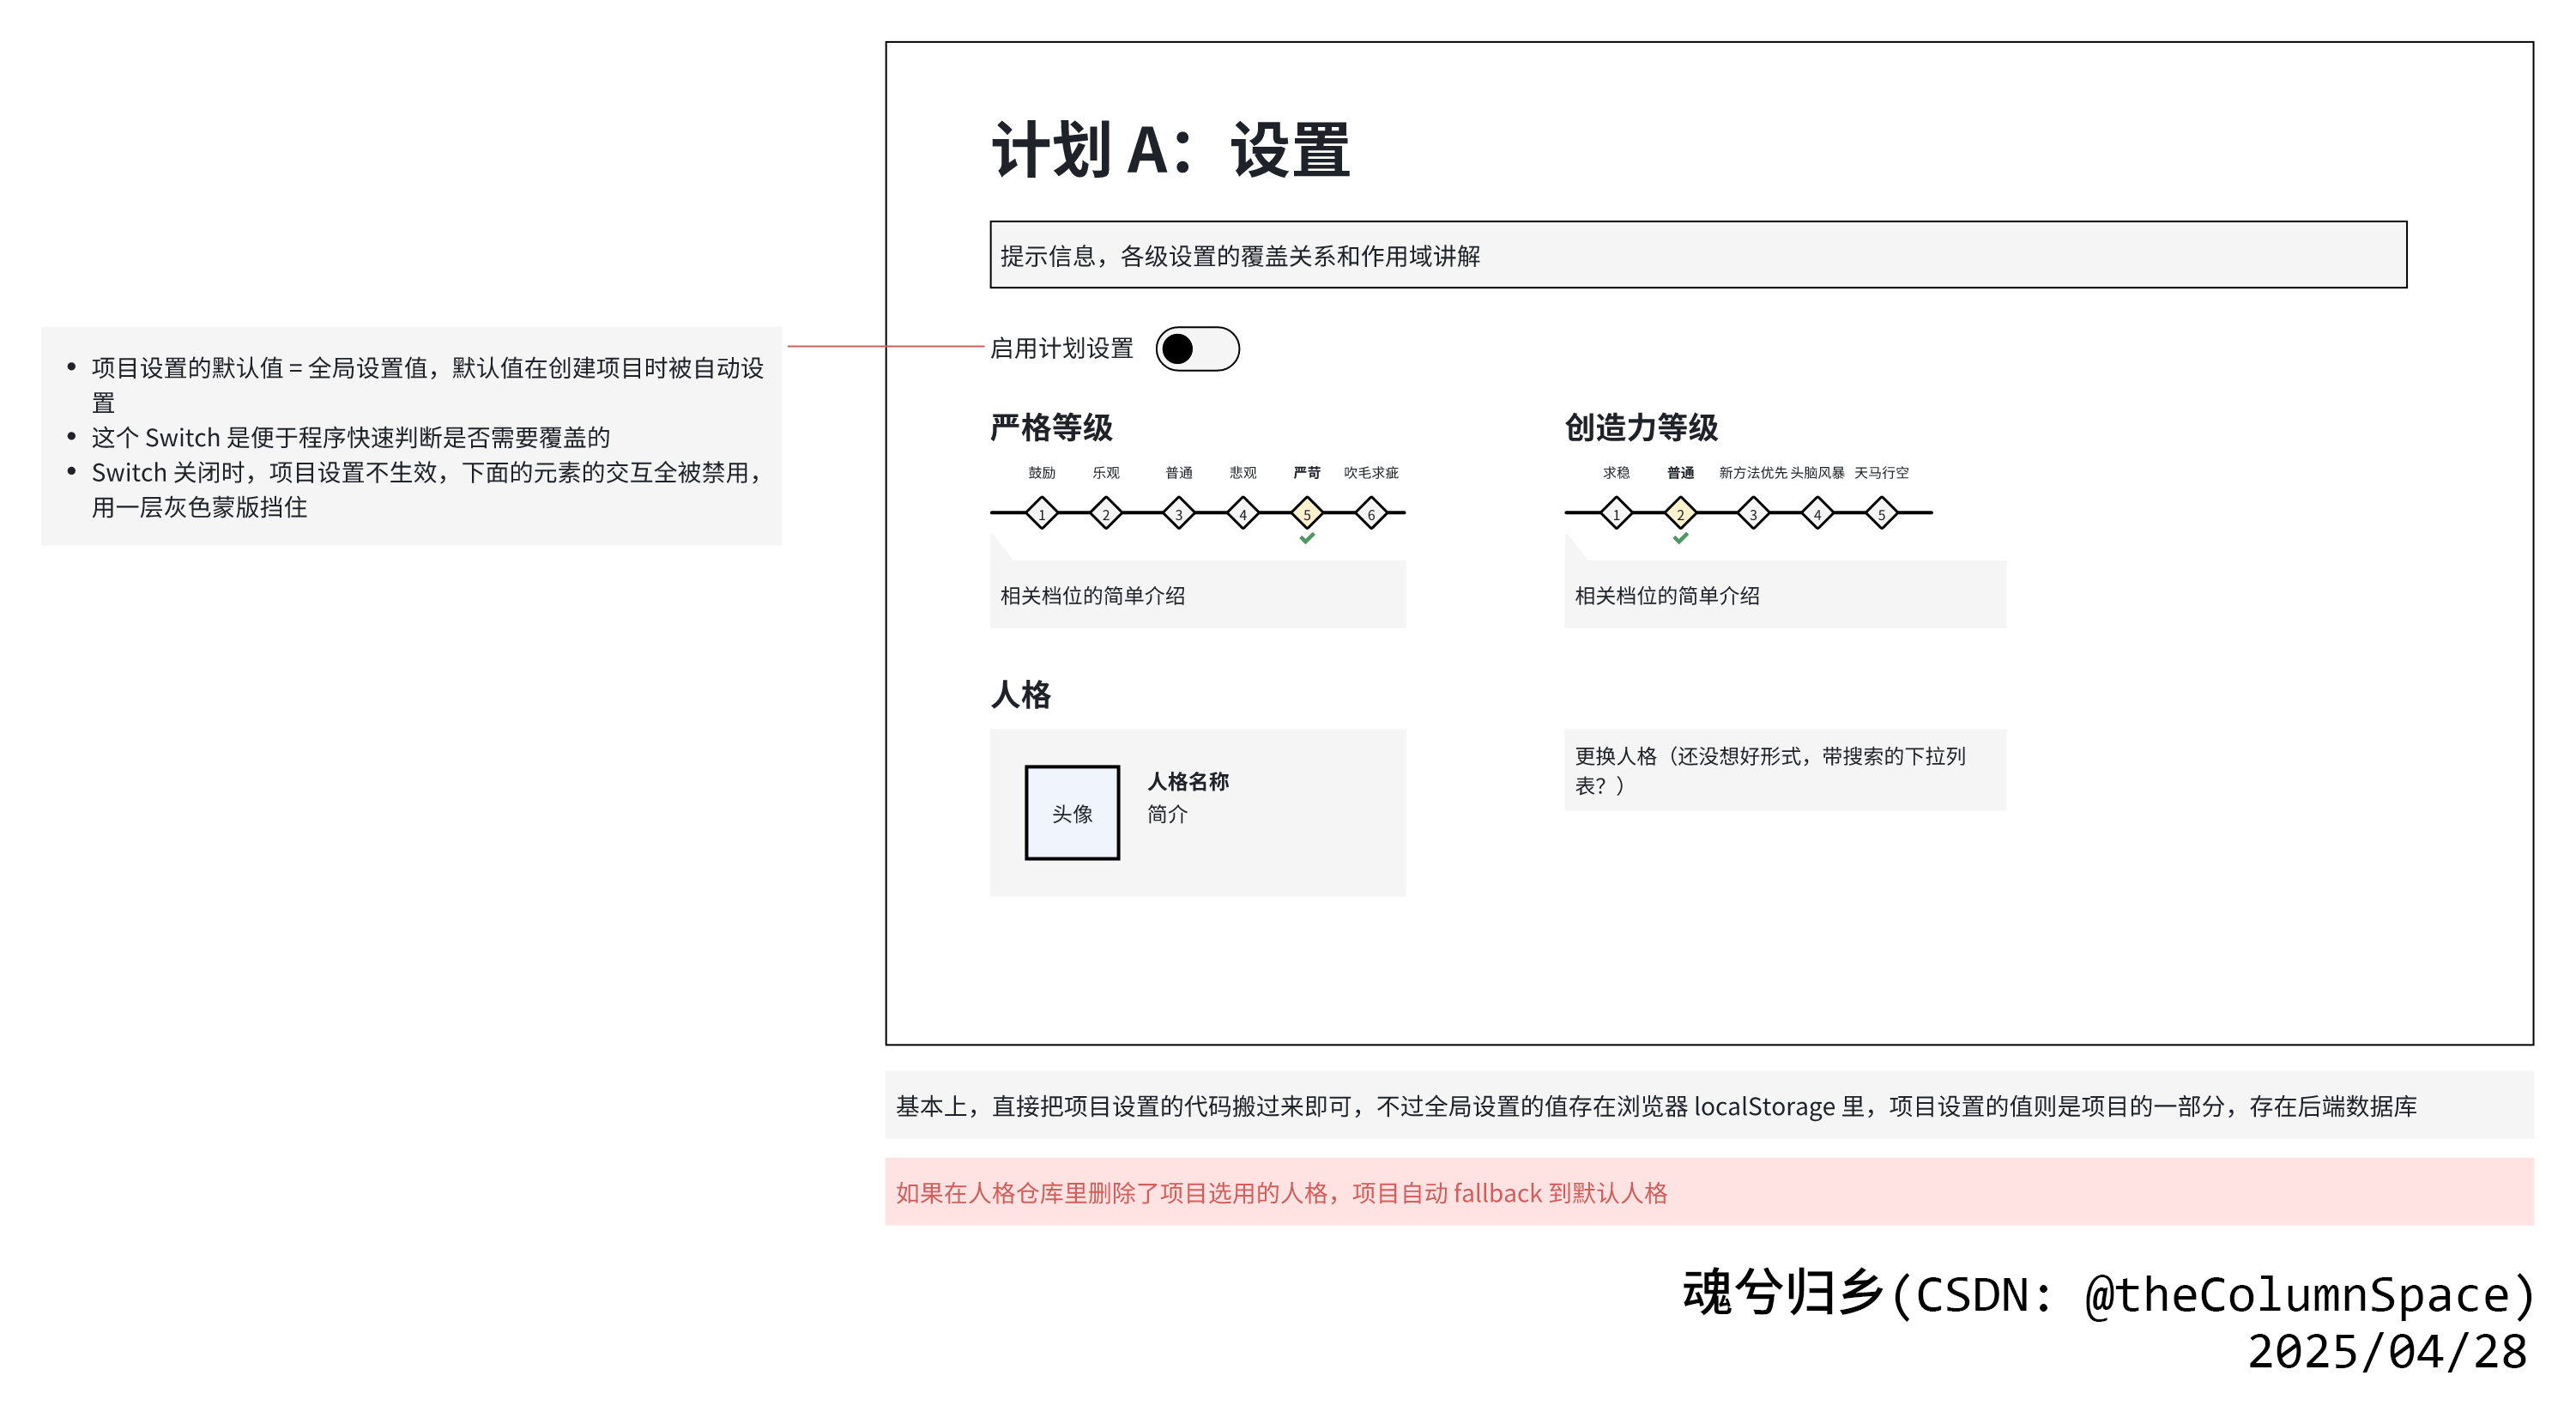Screen dimensions: 2576x1418
Task: Select strictness level 1 鼓励
Action: (1042, 514)
